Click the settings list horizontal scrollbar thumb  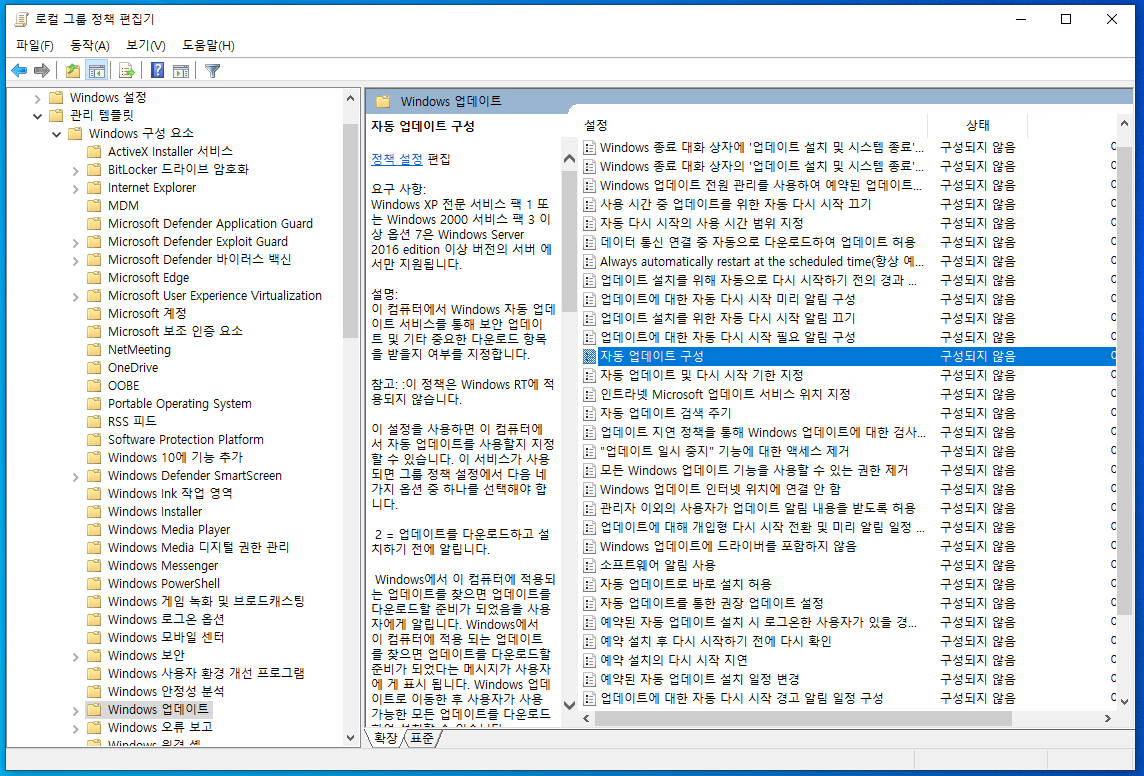pyautogui.click(x=803, y=718)
